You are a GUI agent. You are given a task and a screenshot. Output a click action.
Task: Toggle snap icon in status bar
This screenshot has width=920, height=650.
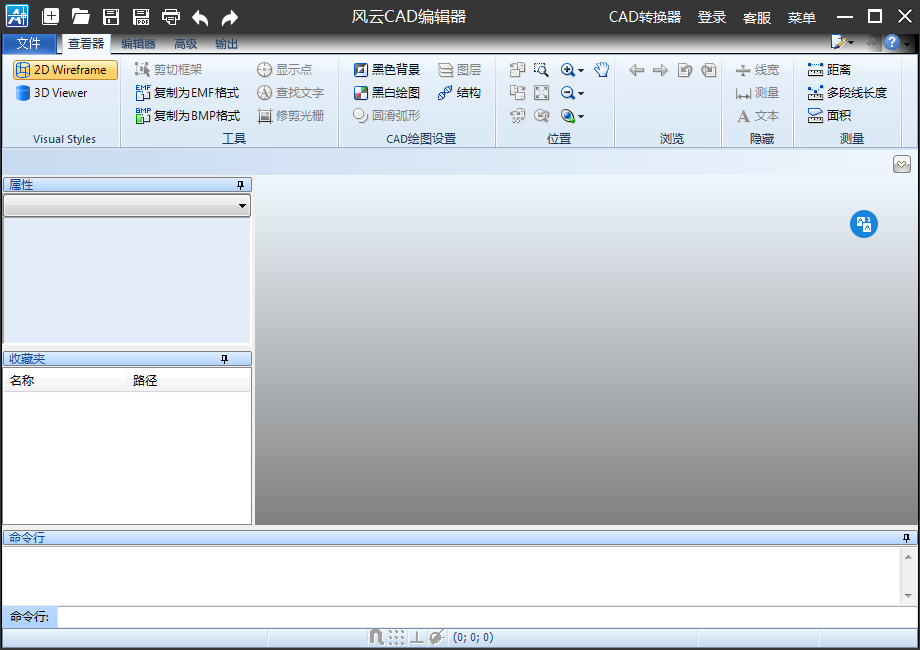tap(376, 637)
